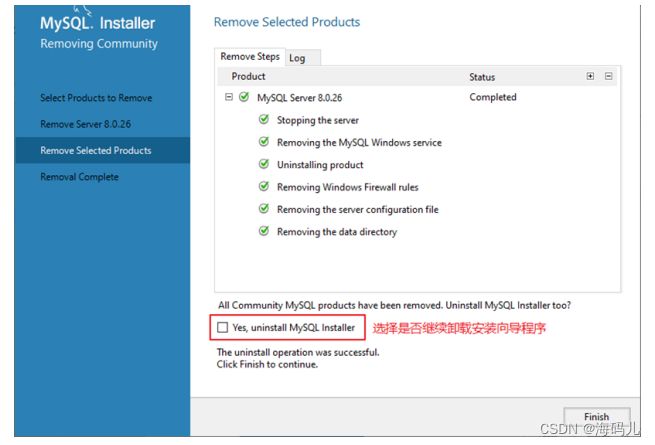
Task: Collapse the MySQL Server 8.0.26 tree node
Action: pos(228,97)
